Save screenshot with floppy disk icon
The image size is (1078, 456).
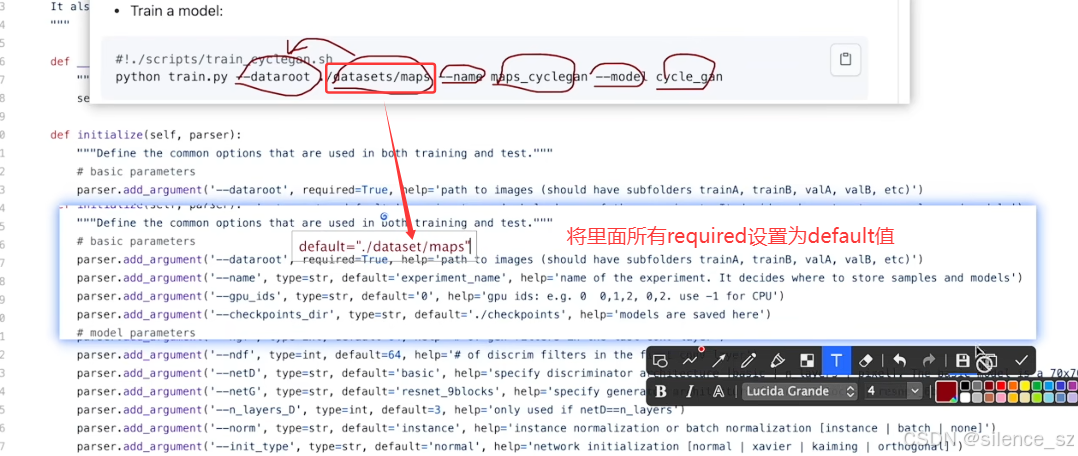[962, 360]
